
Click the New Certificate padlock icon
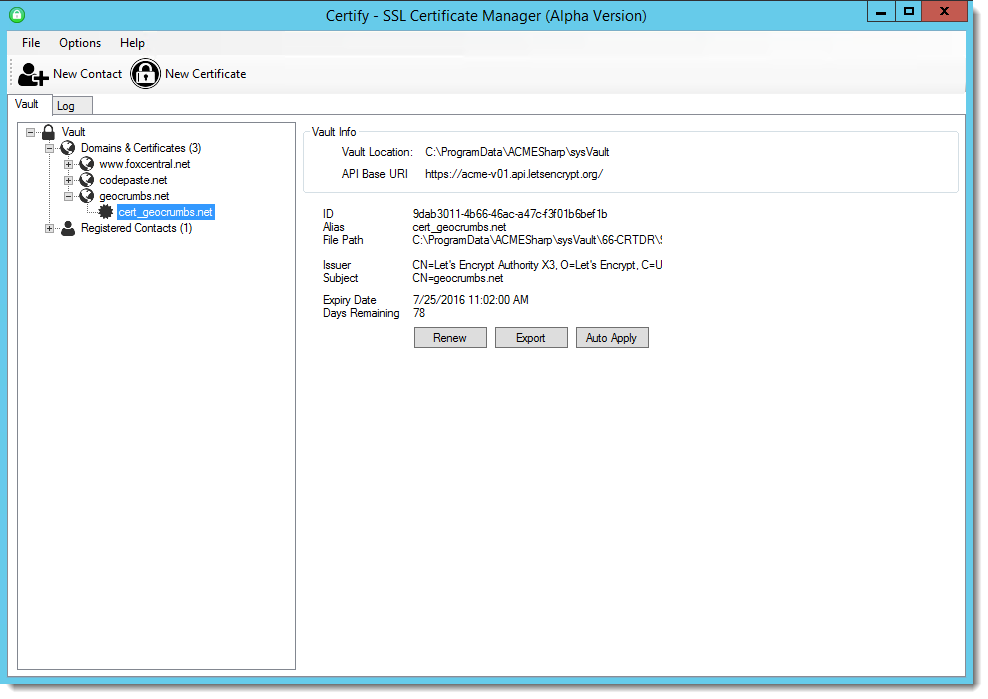pos(145,73)
